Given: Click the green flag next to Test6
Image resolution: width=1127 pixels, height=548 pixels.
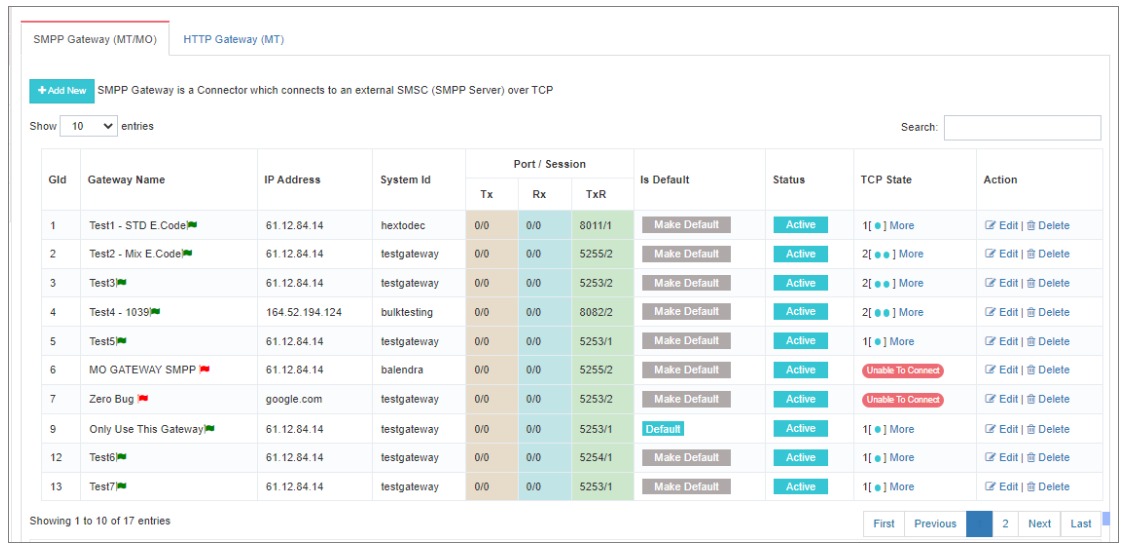Looking at the screenshot, I should 121,457.
